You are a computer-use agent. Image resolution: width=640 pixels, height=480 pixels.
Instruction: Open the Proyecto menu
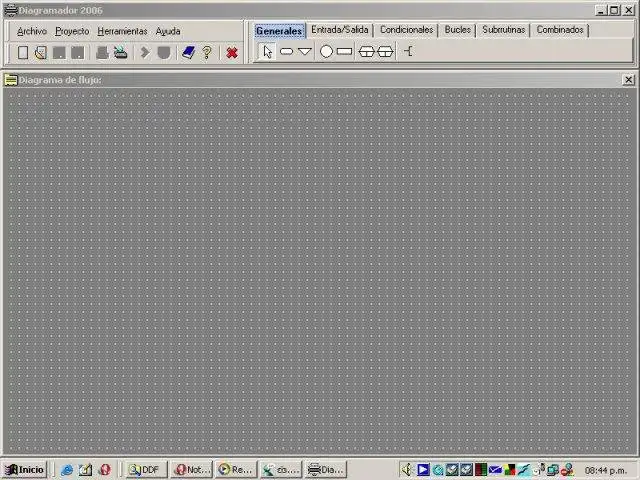tap(72, 31)
